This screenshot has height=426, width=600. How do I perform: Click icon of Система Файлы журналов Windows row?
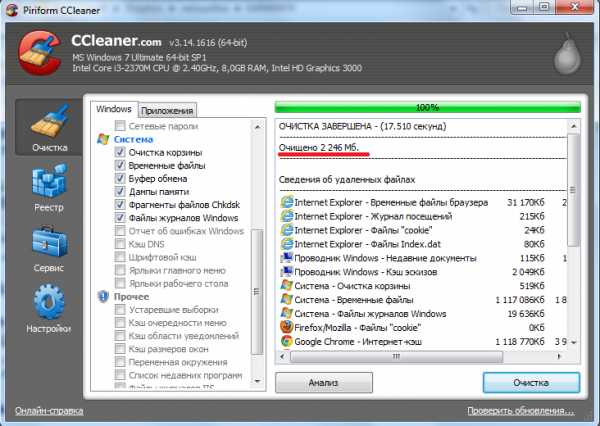[x=287, y=313]
